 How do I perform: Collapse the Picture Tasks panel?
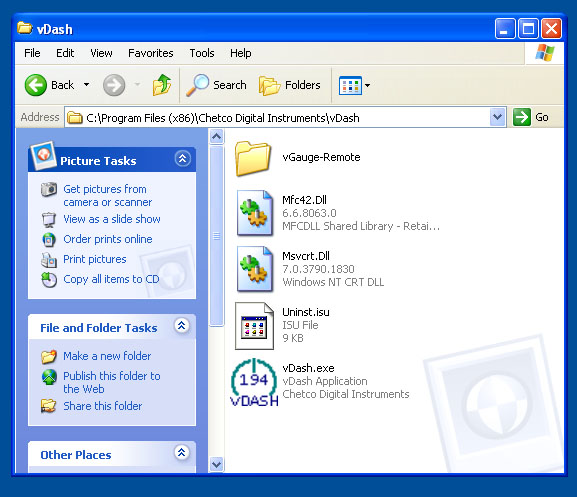(x=182, y=159)
